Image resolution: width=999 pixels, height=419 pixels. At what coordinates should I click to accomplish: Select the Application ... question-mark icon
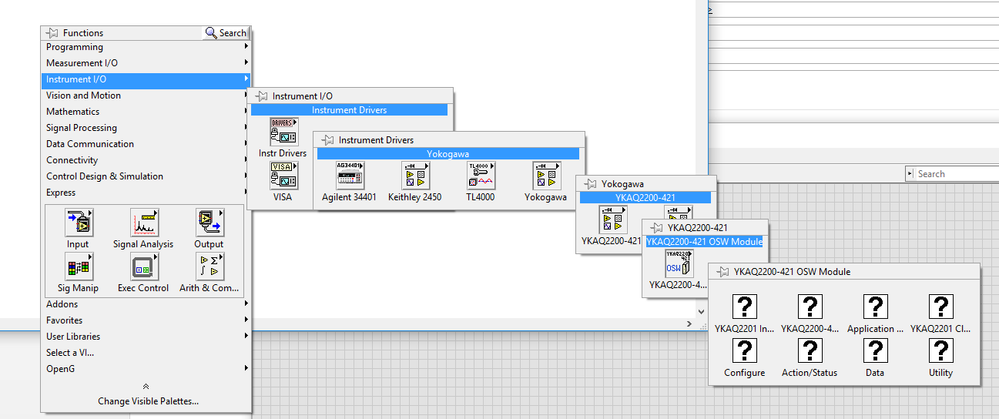(876, 307)
